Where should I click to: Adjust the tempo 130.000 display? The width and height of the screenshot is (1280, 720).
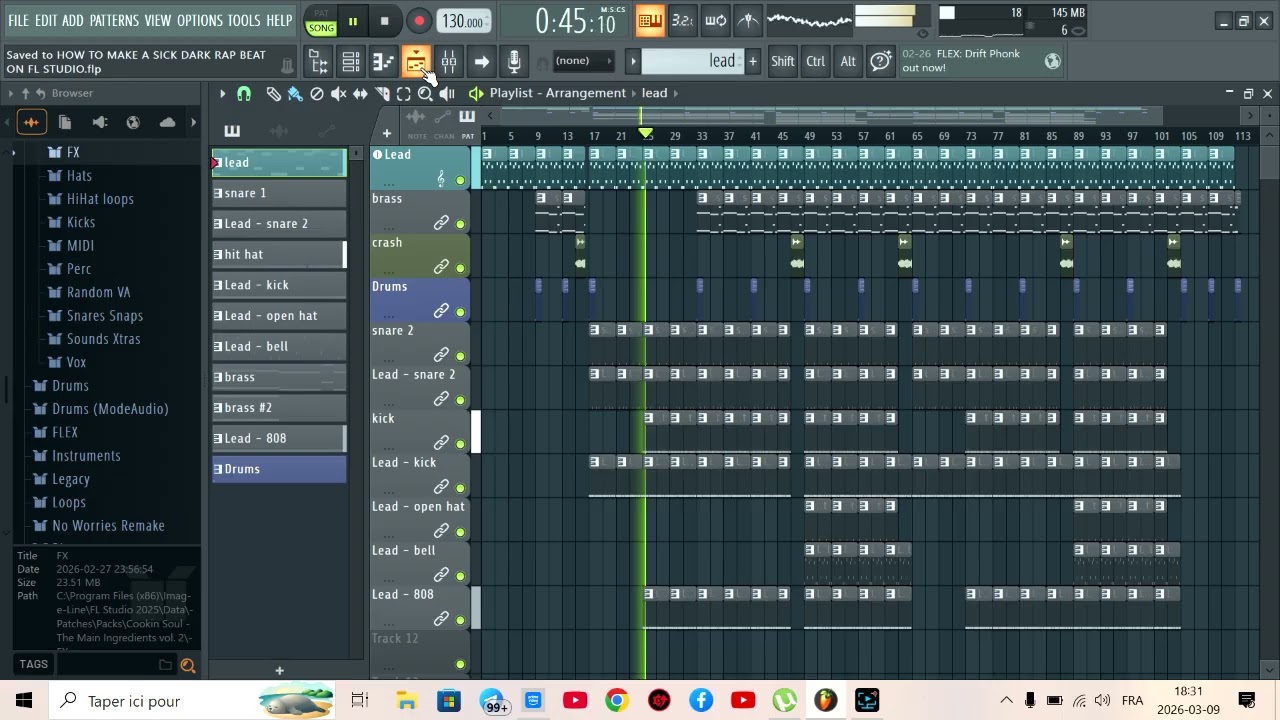coord(463,21)
